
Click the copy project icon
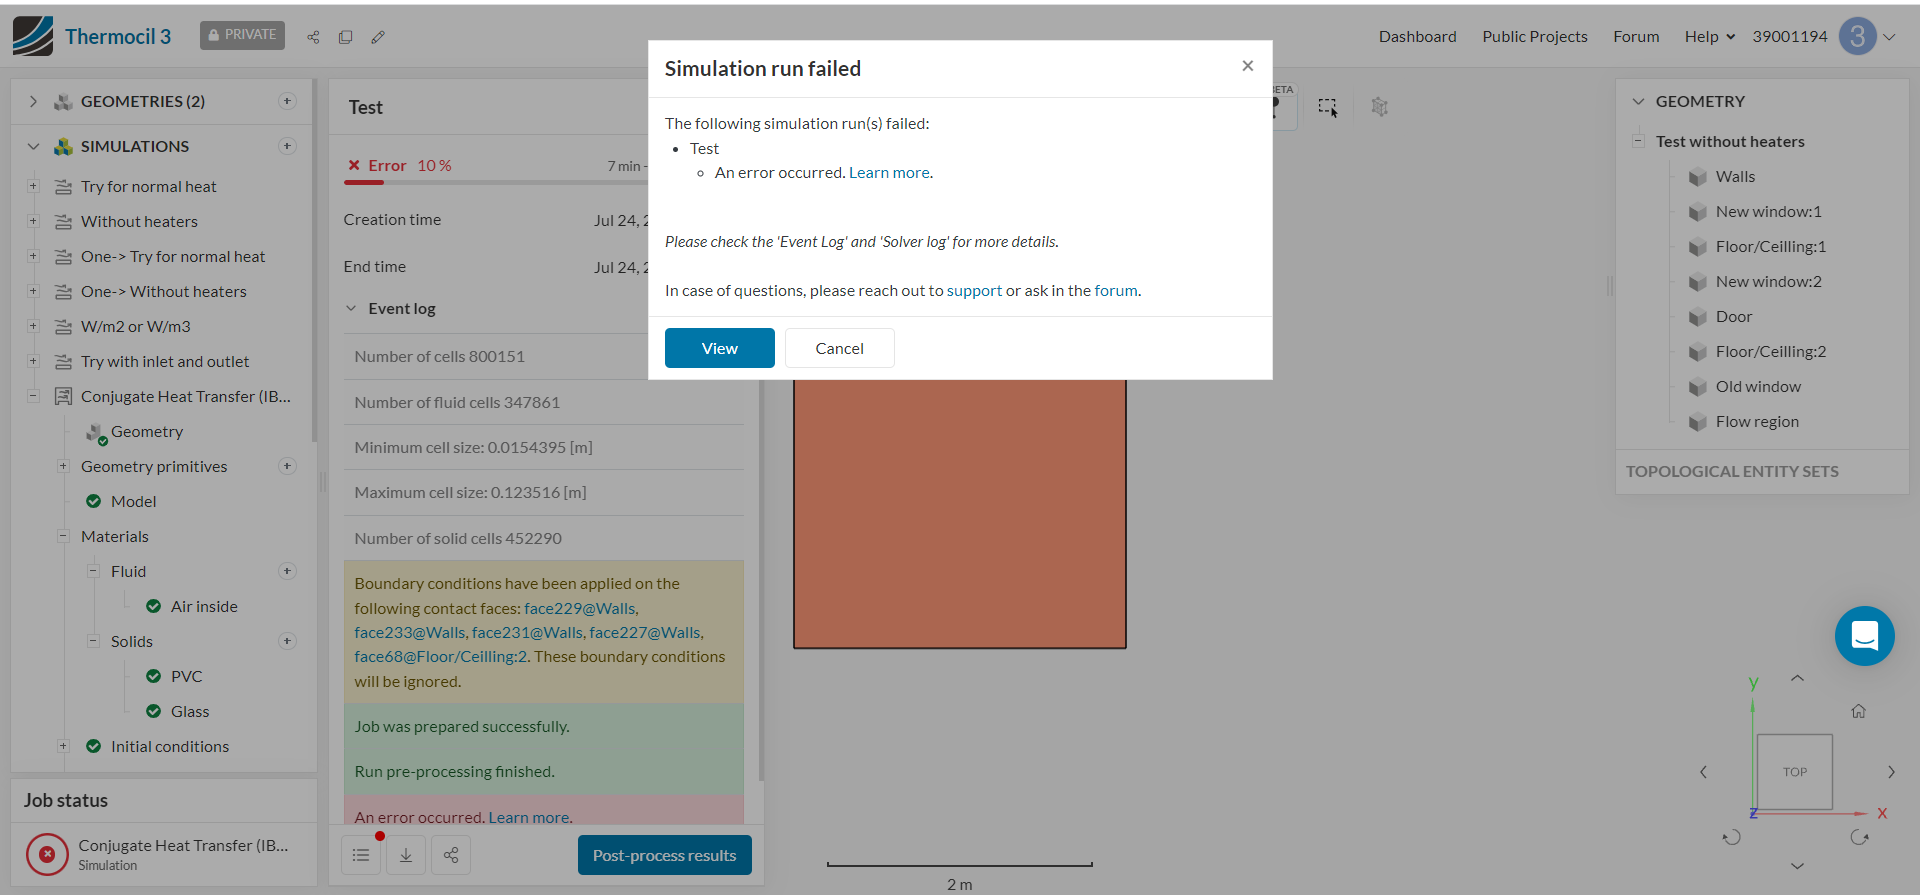(345, 37)
